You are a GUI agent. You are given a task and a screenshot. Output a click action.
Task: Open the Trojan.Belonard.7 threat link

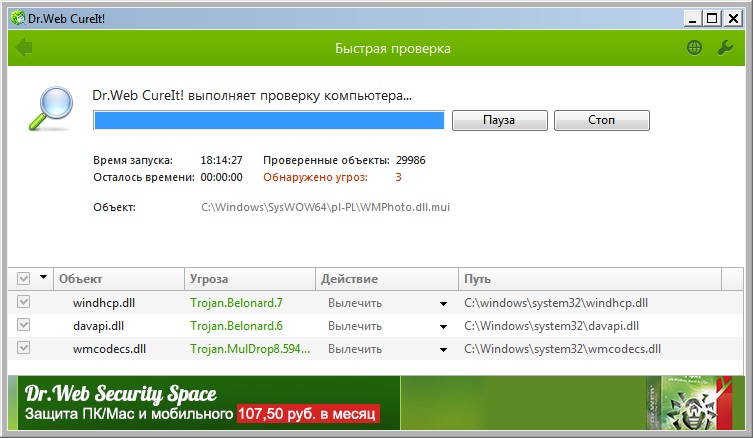236,303
